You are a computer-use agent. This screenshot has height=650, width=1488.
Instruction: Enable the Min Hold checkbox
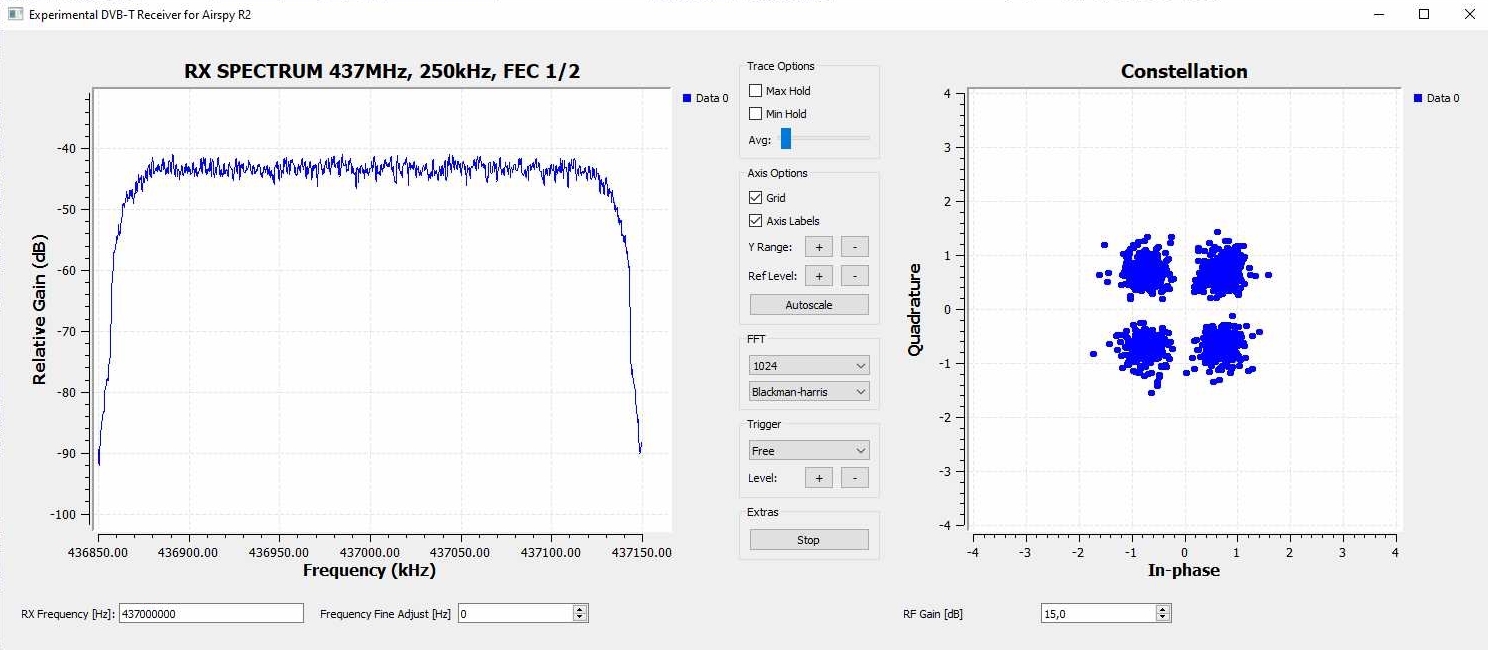coord(756,114)
